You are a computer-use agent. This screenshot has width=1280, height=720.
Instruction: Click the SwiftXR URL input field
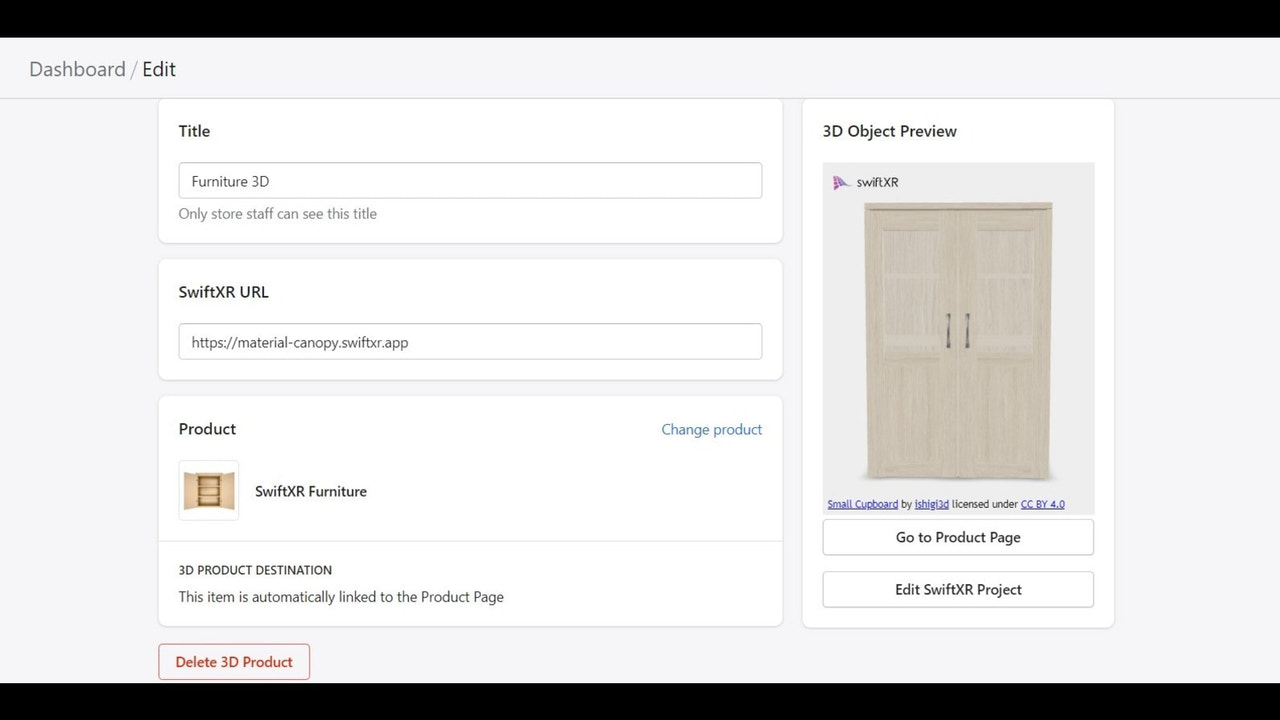pyautogui.click(x=470, y=341)
